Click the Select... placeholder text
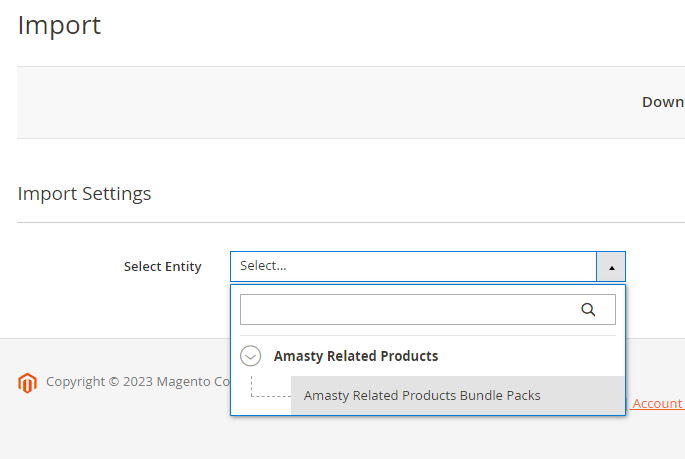This screenshot has height=459, width=685. tap(263, 266)
